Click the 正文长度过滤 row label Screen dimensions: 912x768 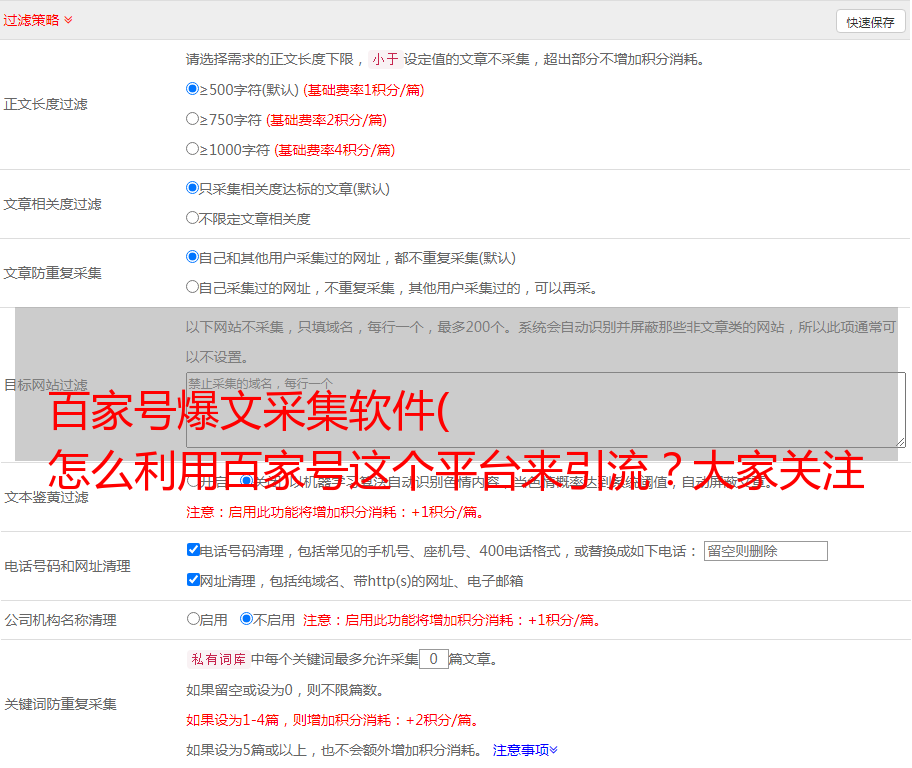(45, 104)
